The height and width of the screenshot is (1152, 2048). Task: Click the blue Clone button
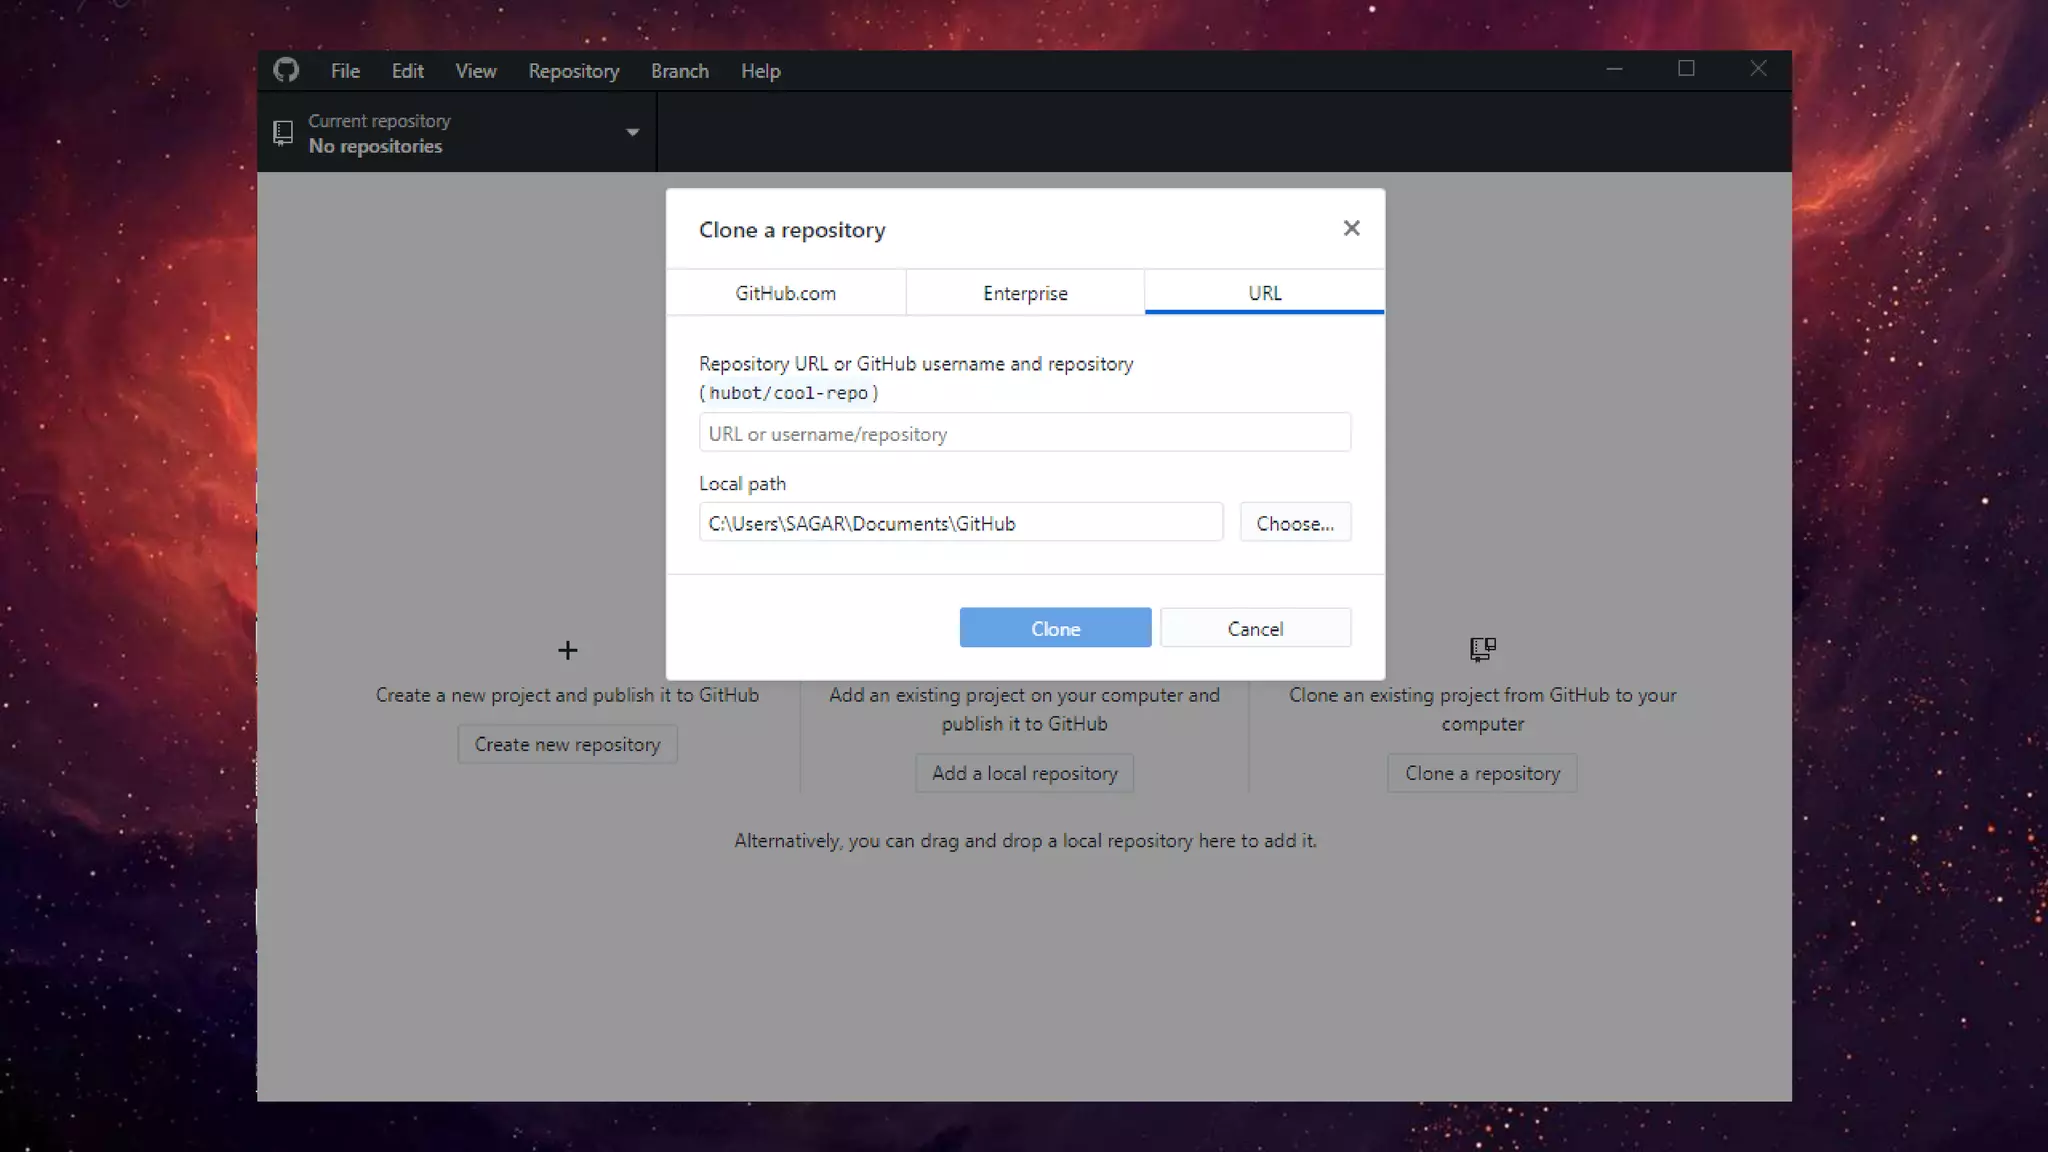pyautogui.click(x=1055, y=628)
